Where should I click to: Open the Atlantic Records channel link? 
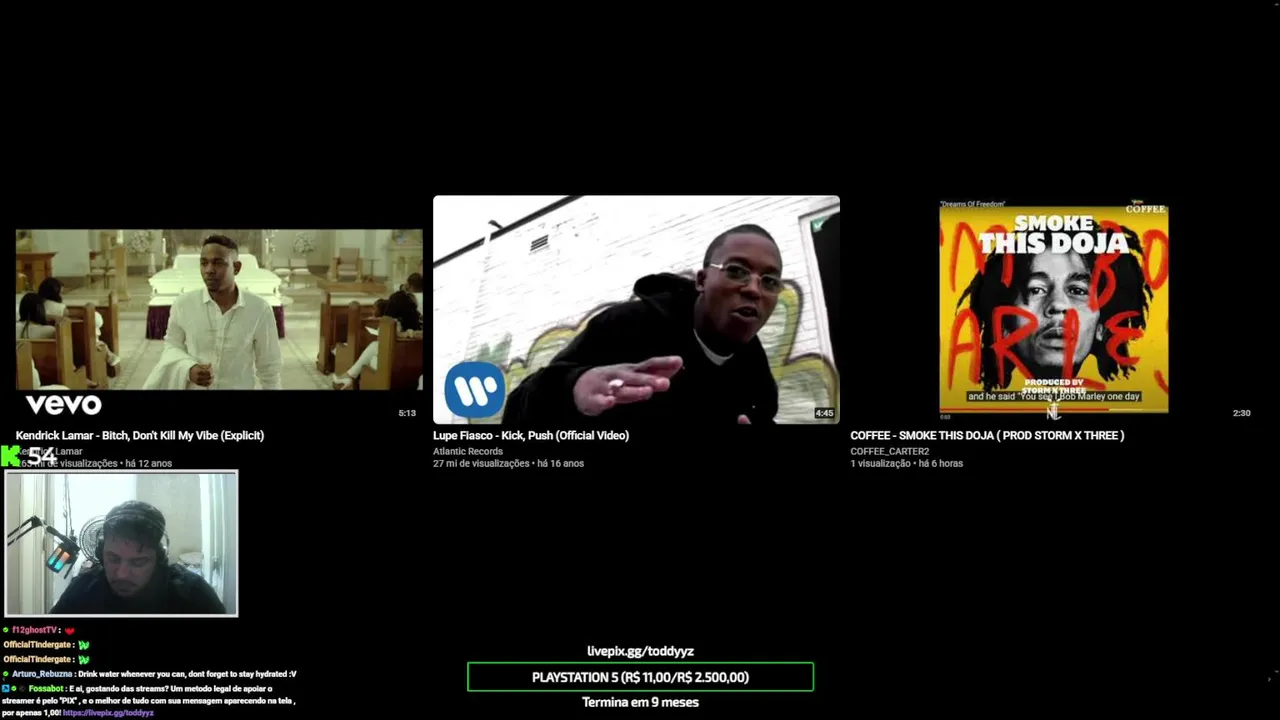pos(468,452)
